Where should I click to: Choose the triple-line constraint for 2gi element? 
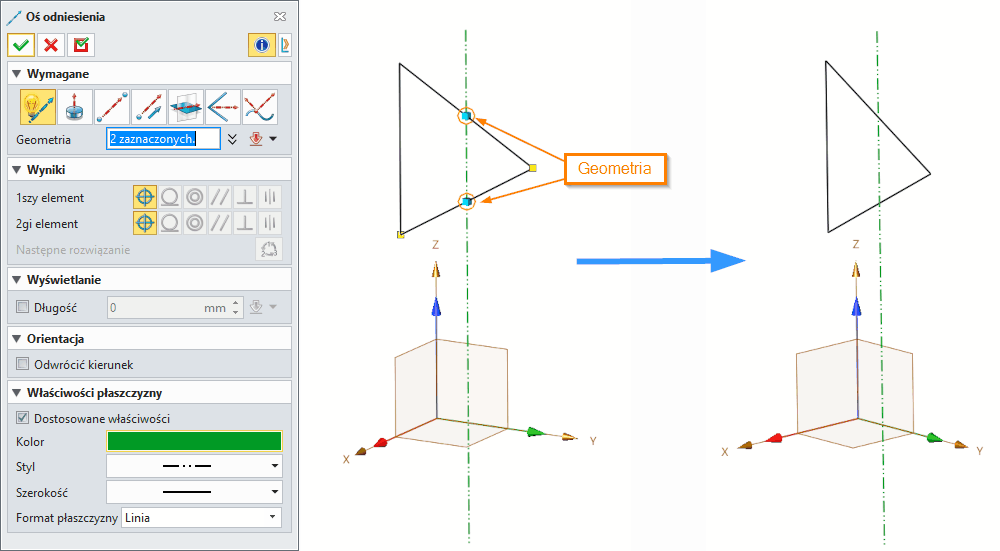(269, 223)
